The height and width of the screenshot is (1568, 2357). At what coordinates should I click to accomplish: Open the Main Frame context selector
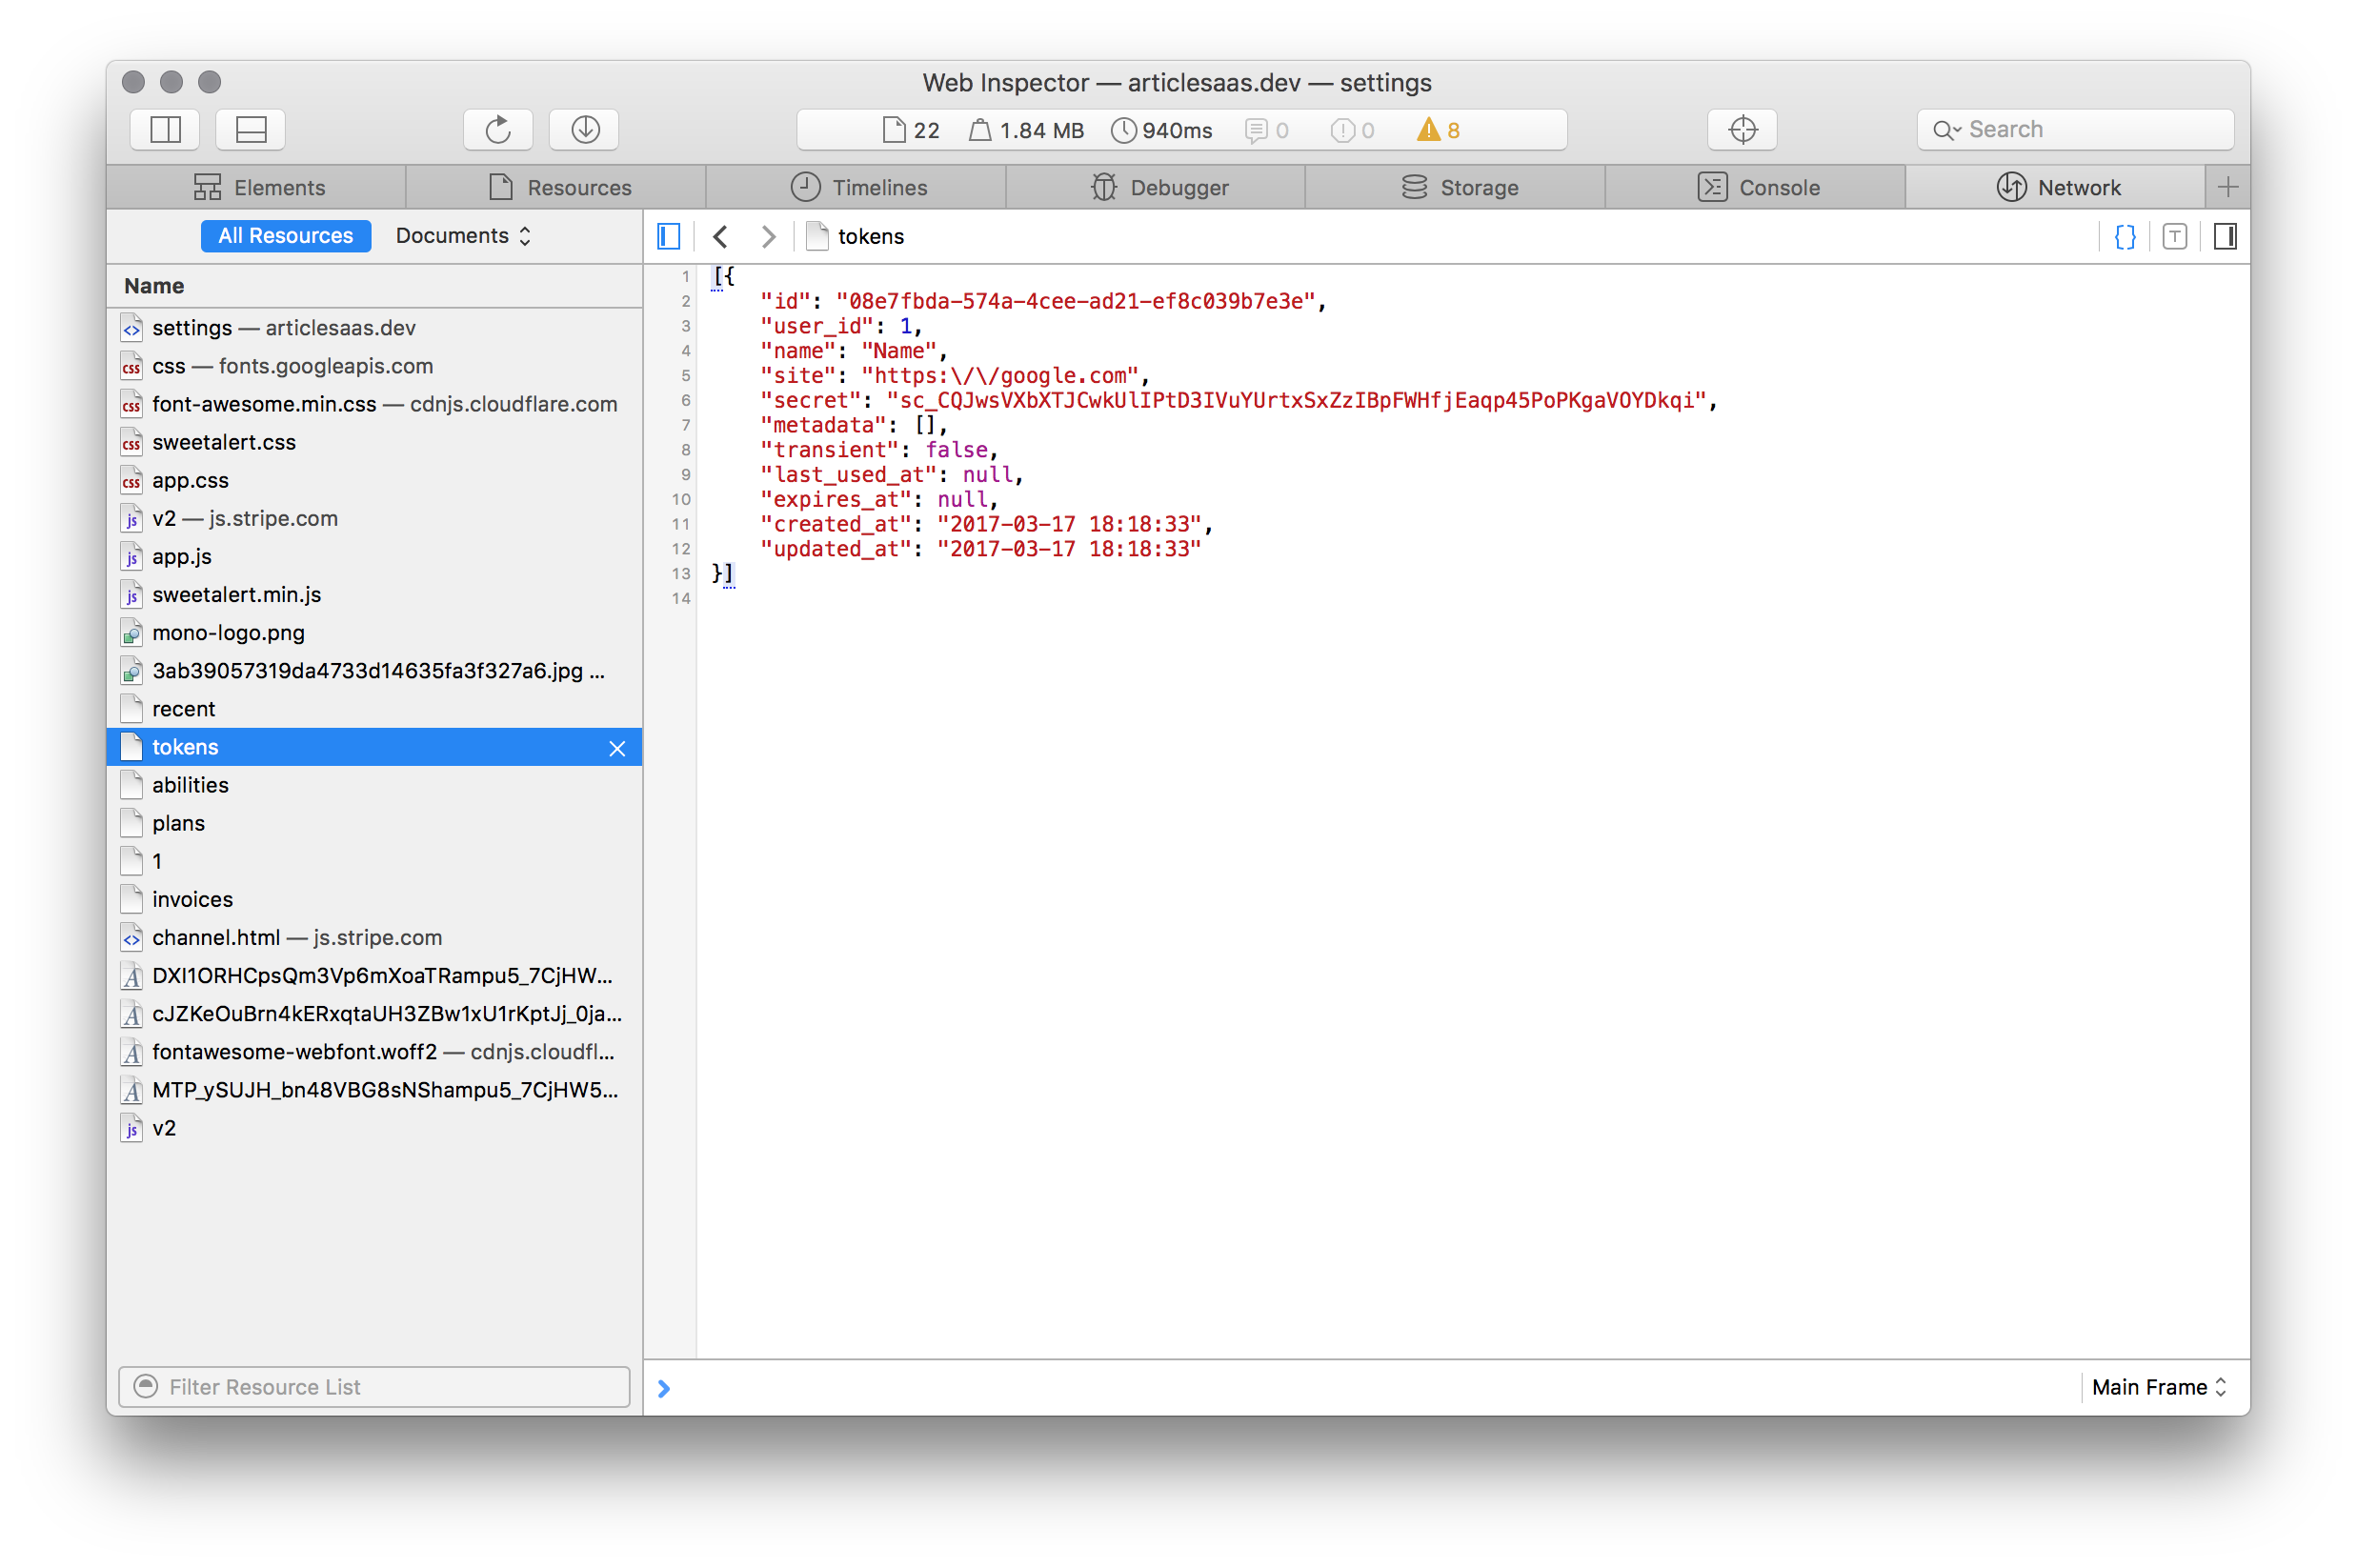coord(2158,1387)
